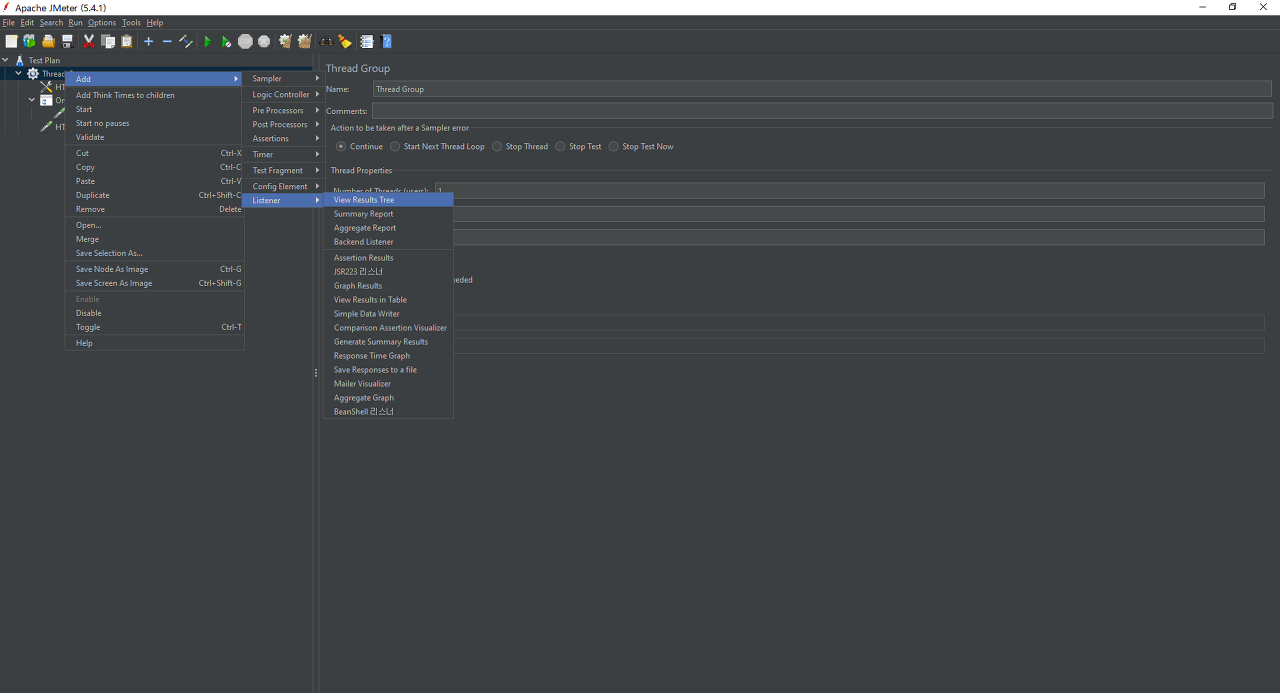Choose Summary Report listener
Image resolution: width=1280 pixels, height=693 pixels.
388,214
